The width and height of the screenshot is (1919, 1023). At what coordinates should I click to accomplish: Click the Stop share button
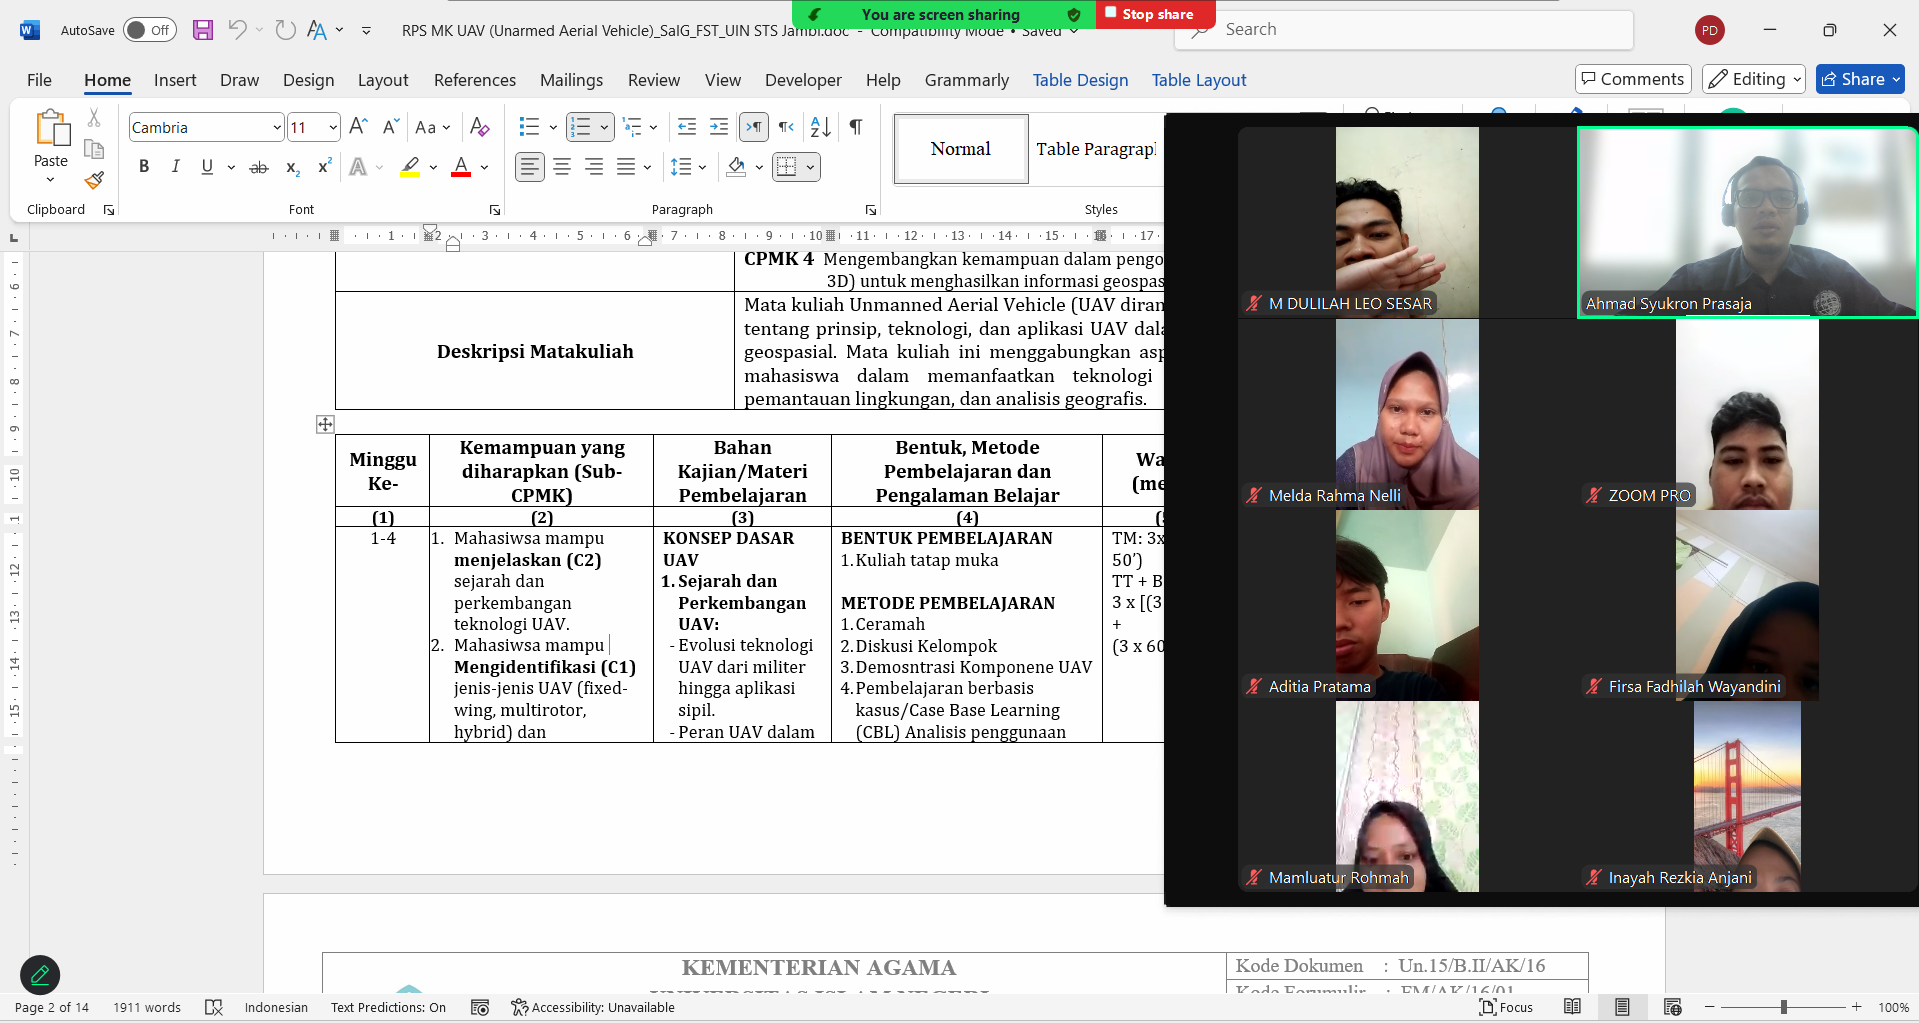pos(1155,14)
